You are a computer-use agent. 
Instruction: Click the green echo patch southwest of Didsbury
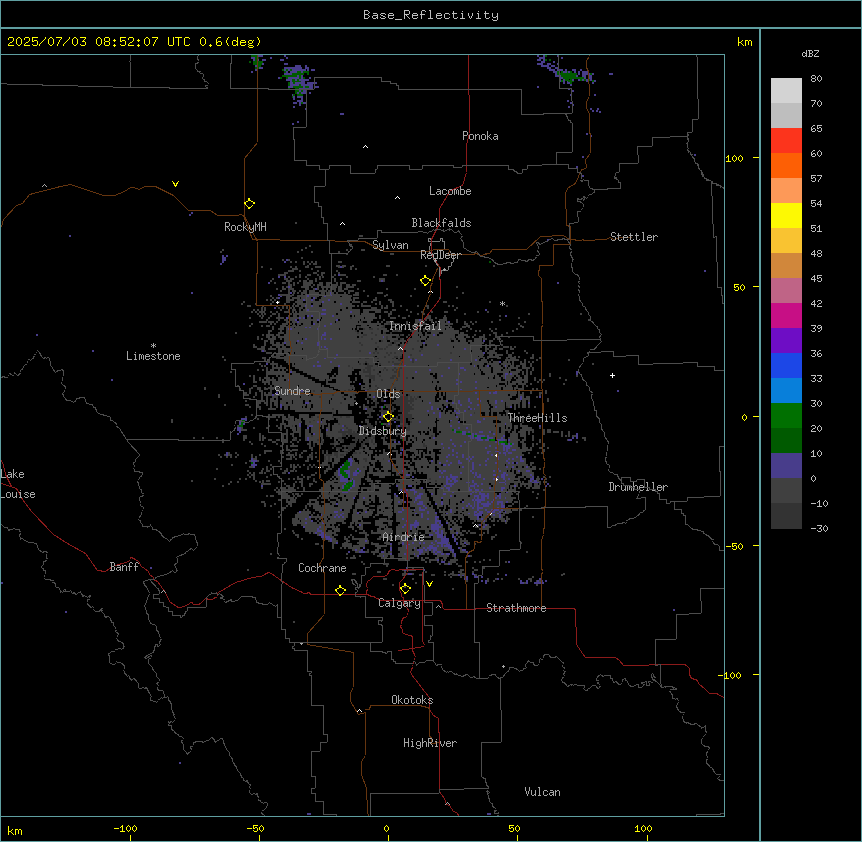click(346, 475)
